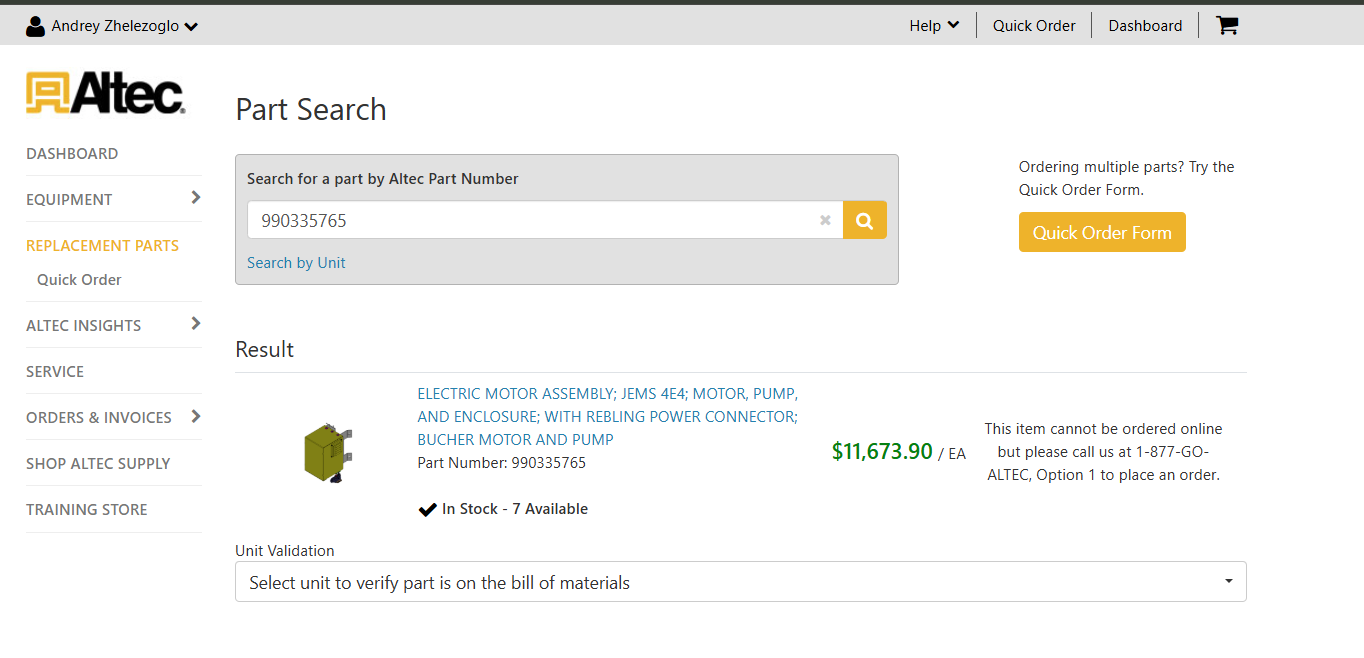The image size is (1364, 658).
Task: Expand the Equipment menu chevron
Action: pos(196,198)
